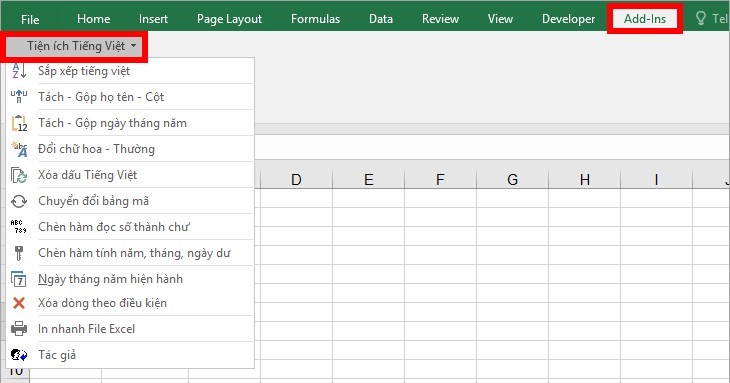The width and height of the screenshot is (730, 383).
Task: Switch to the Formulas ribbon tab
Action: [315, 19]
